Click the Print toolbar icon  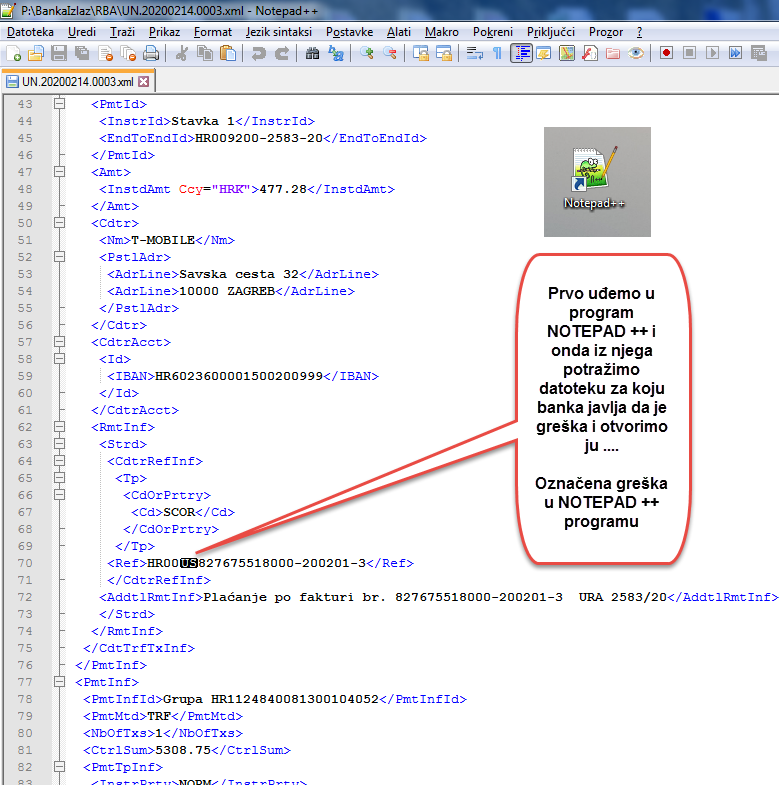click(151, 53)
